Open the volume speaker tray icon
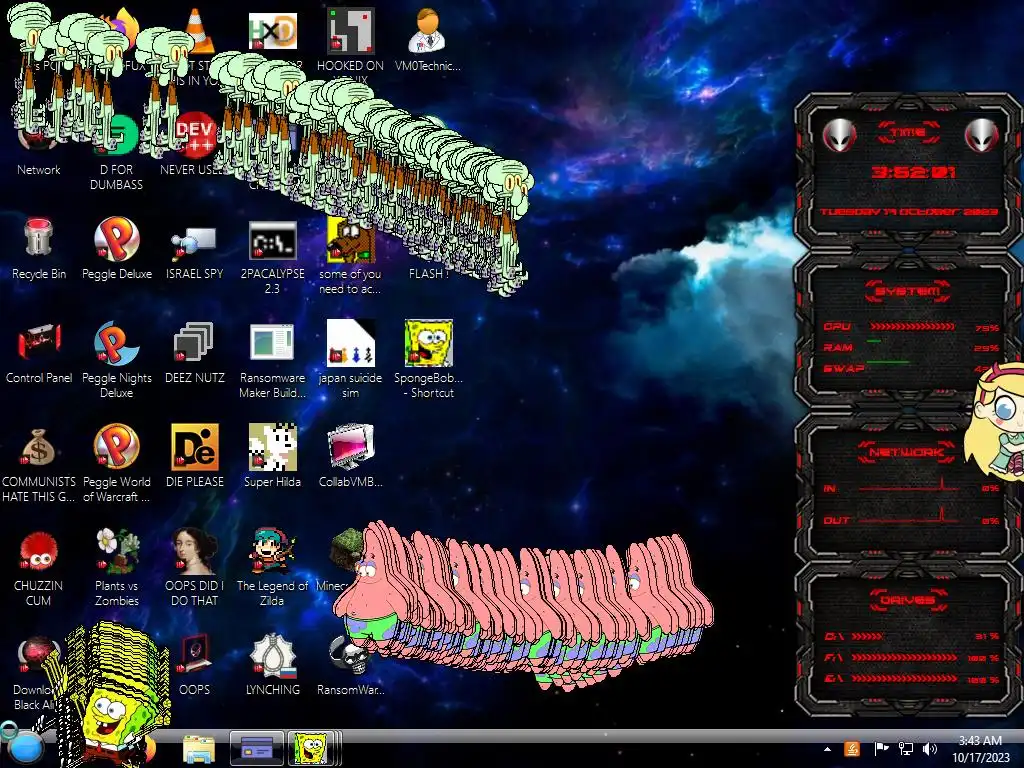The width and height of the screenshot is (1024, 768). point(929,749)
